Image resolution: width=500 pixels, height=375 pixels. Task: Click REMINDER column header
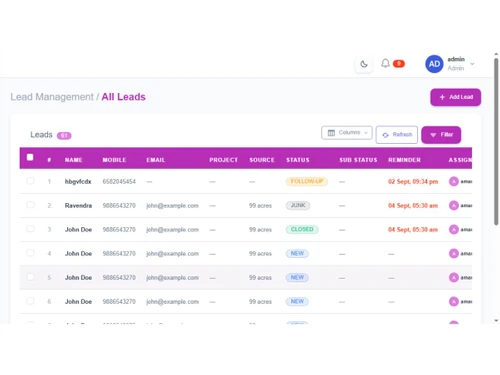(404, 160)
